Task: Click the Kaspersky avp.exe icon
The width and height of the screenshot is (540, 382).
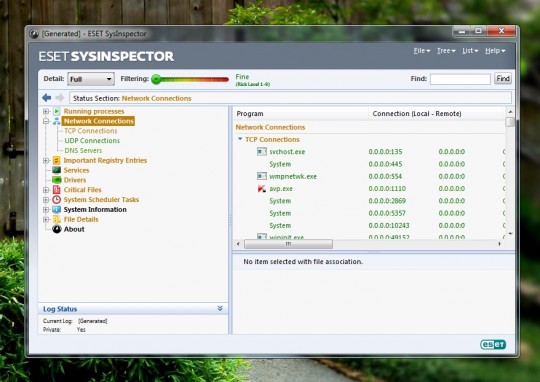Action: coord(262,189)
